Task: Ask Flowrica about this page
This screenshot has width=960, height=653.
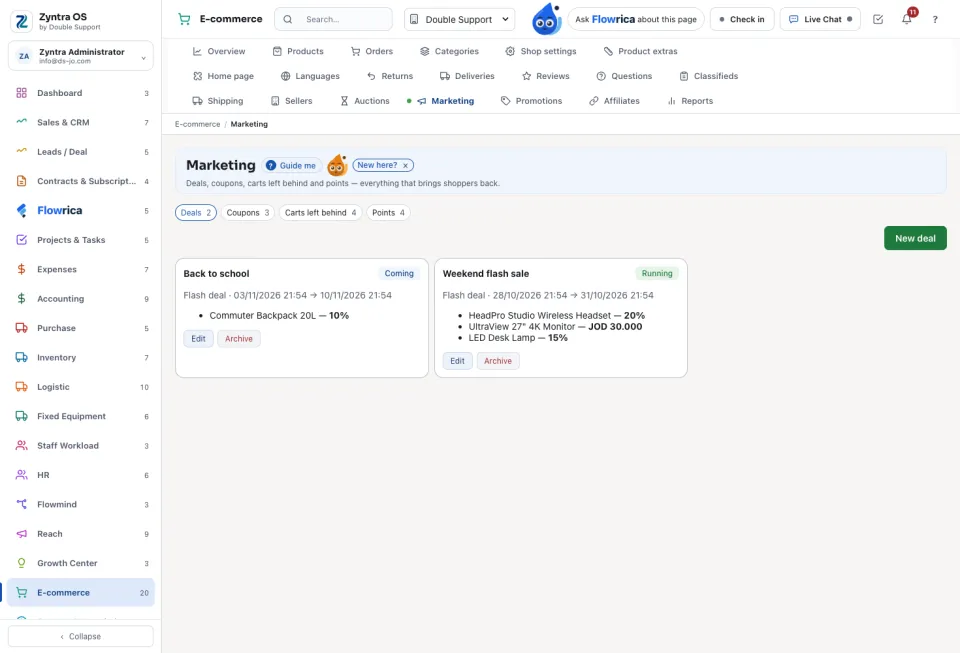Action: coord(636,19)
